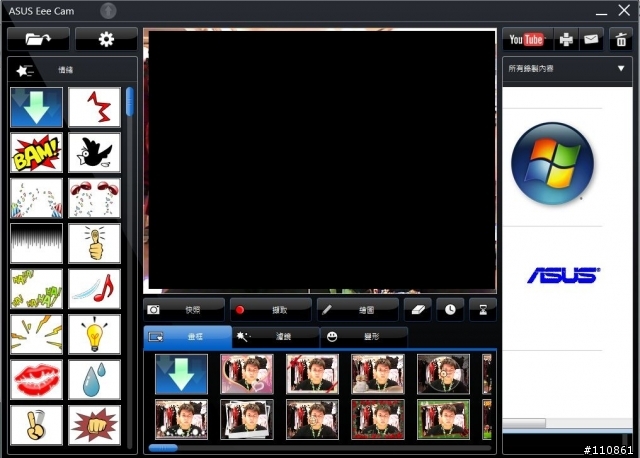Screen dimensions: 640x458
Task: Activate the pencil drawing button
Action: (358, 310)
